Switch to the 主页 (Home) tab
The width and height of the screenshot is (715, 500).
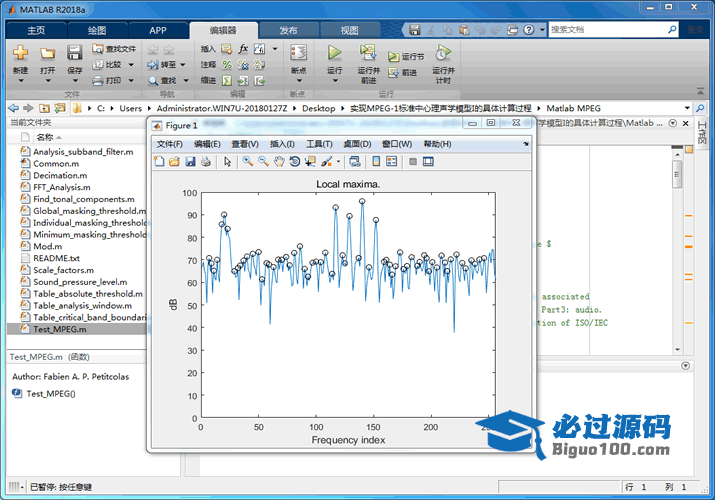[36, 30]
